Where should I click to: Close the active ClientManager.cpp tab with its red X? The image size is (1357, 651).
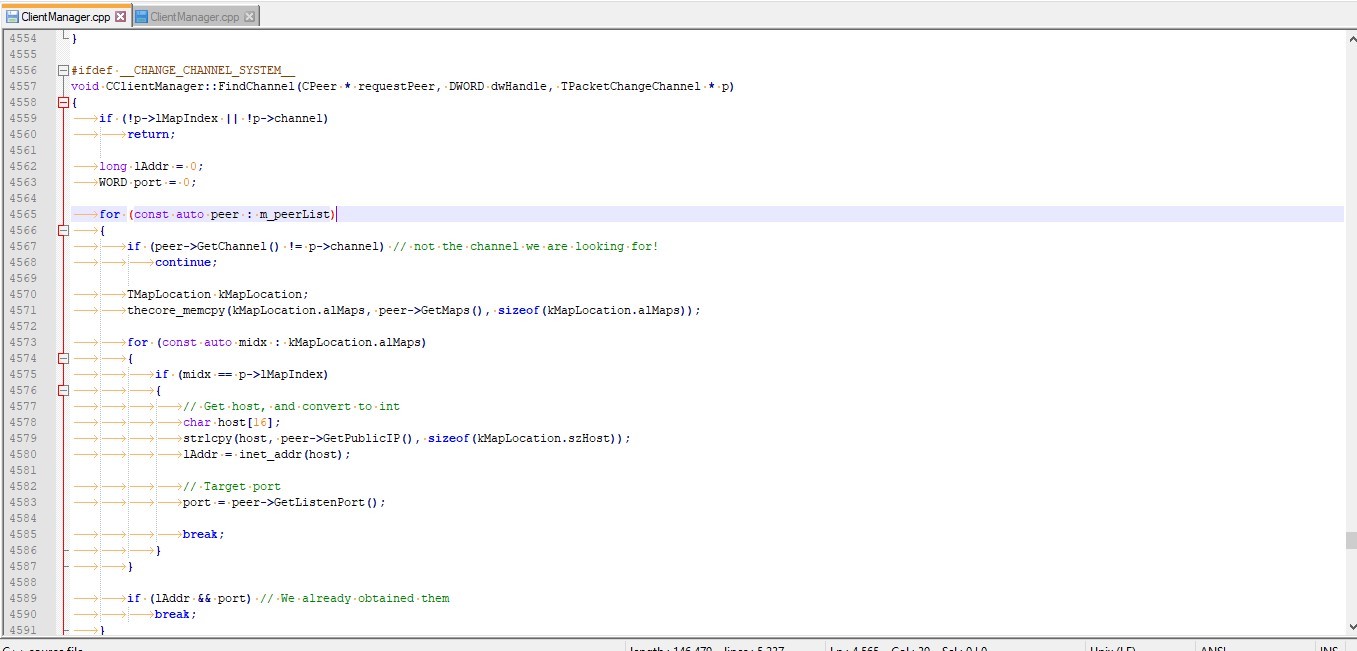(121, 17)
